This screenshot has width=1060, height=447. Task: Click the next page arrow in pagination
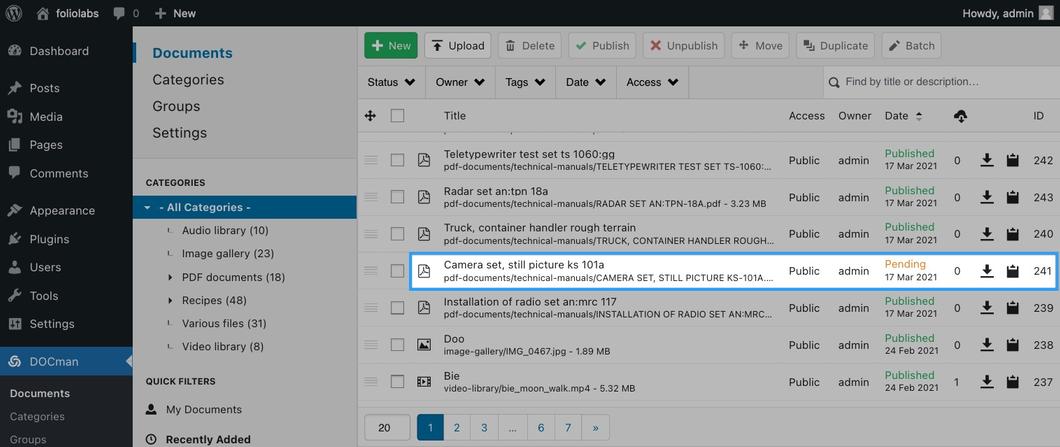596,427
